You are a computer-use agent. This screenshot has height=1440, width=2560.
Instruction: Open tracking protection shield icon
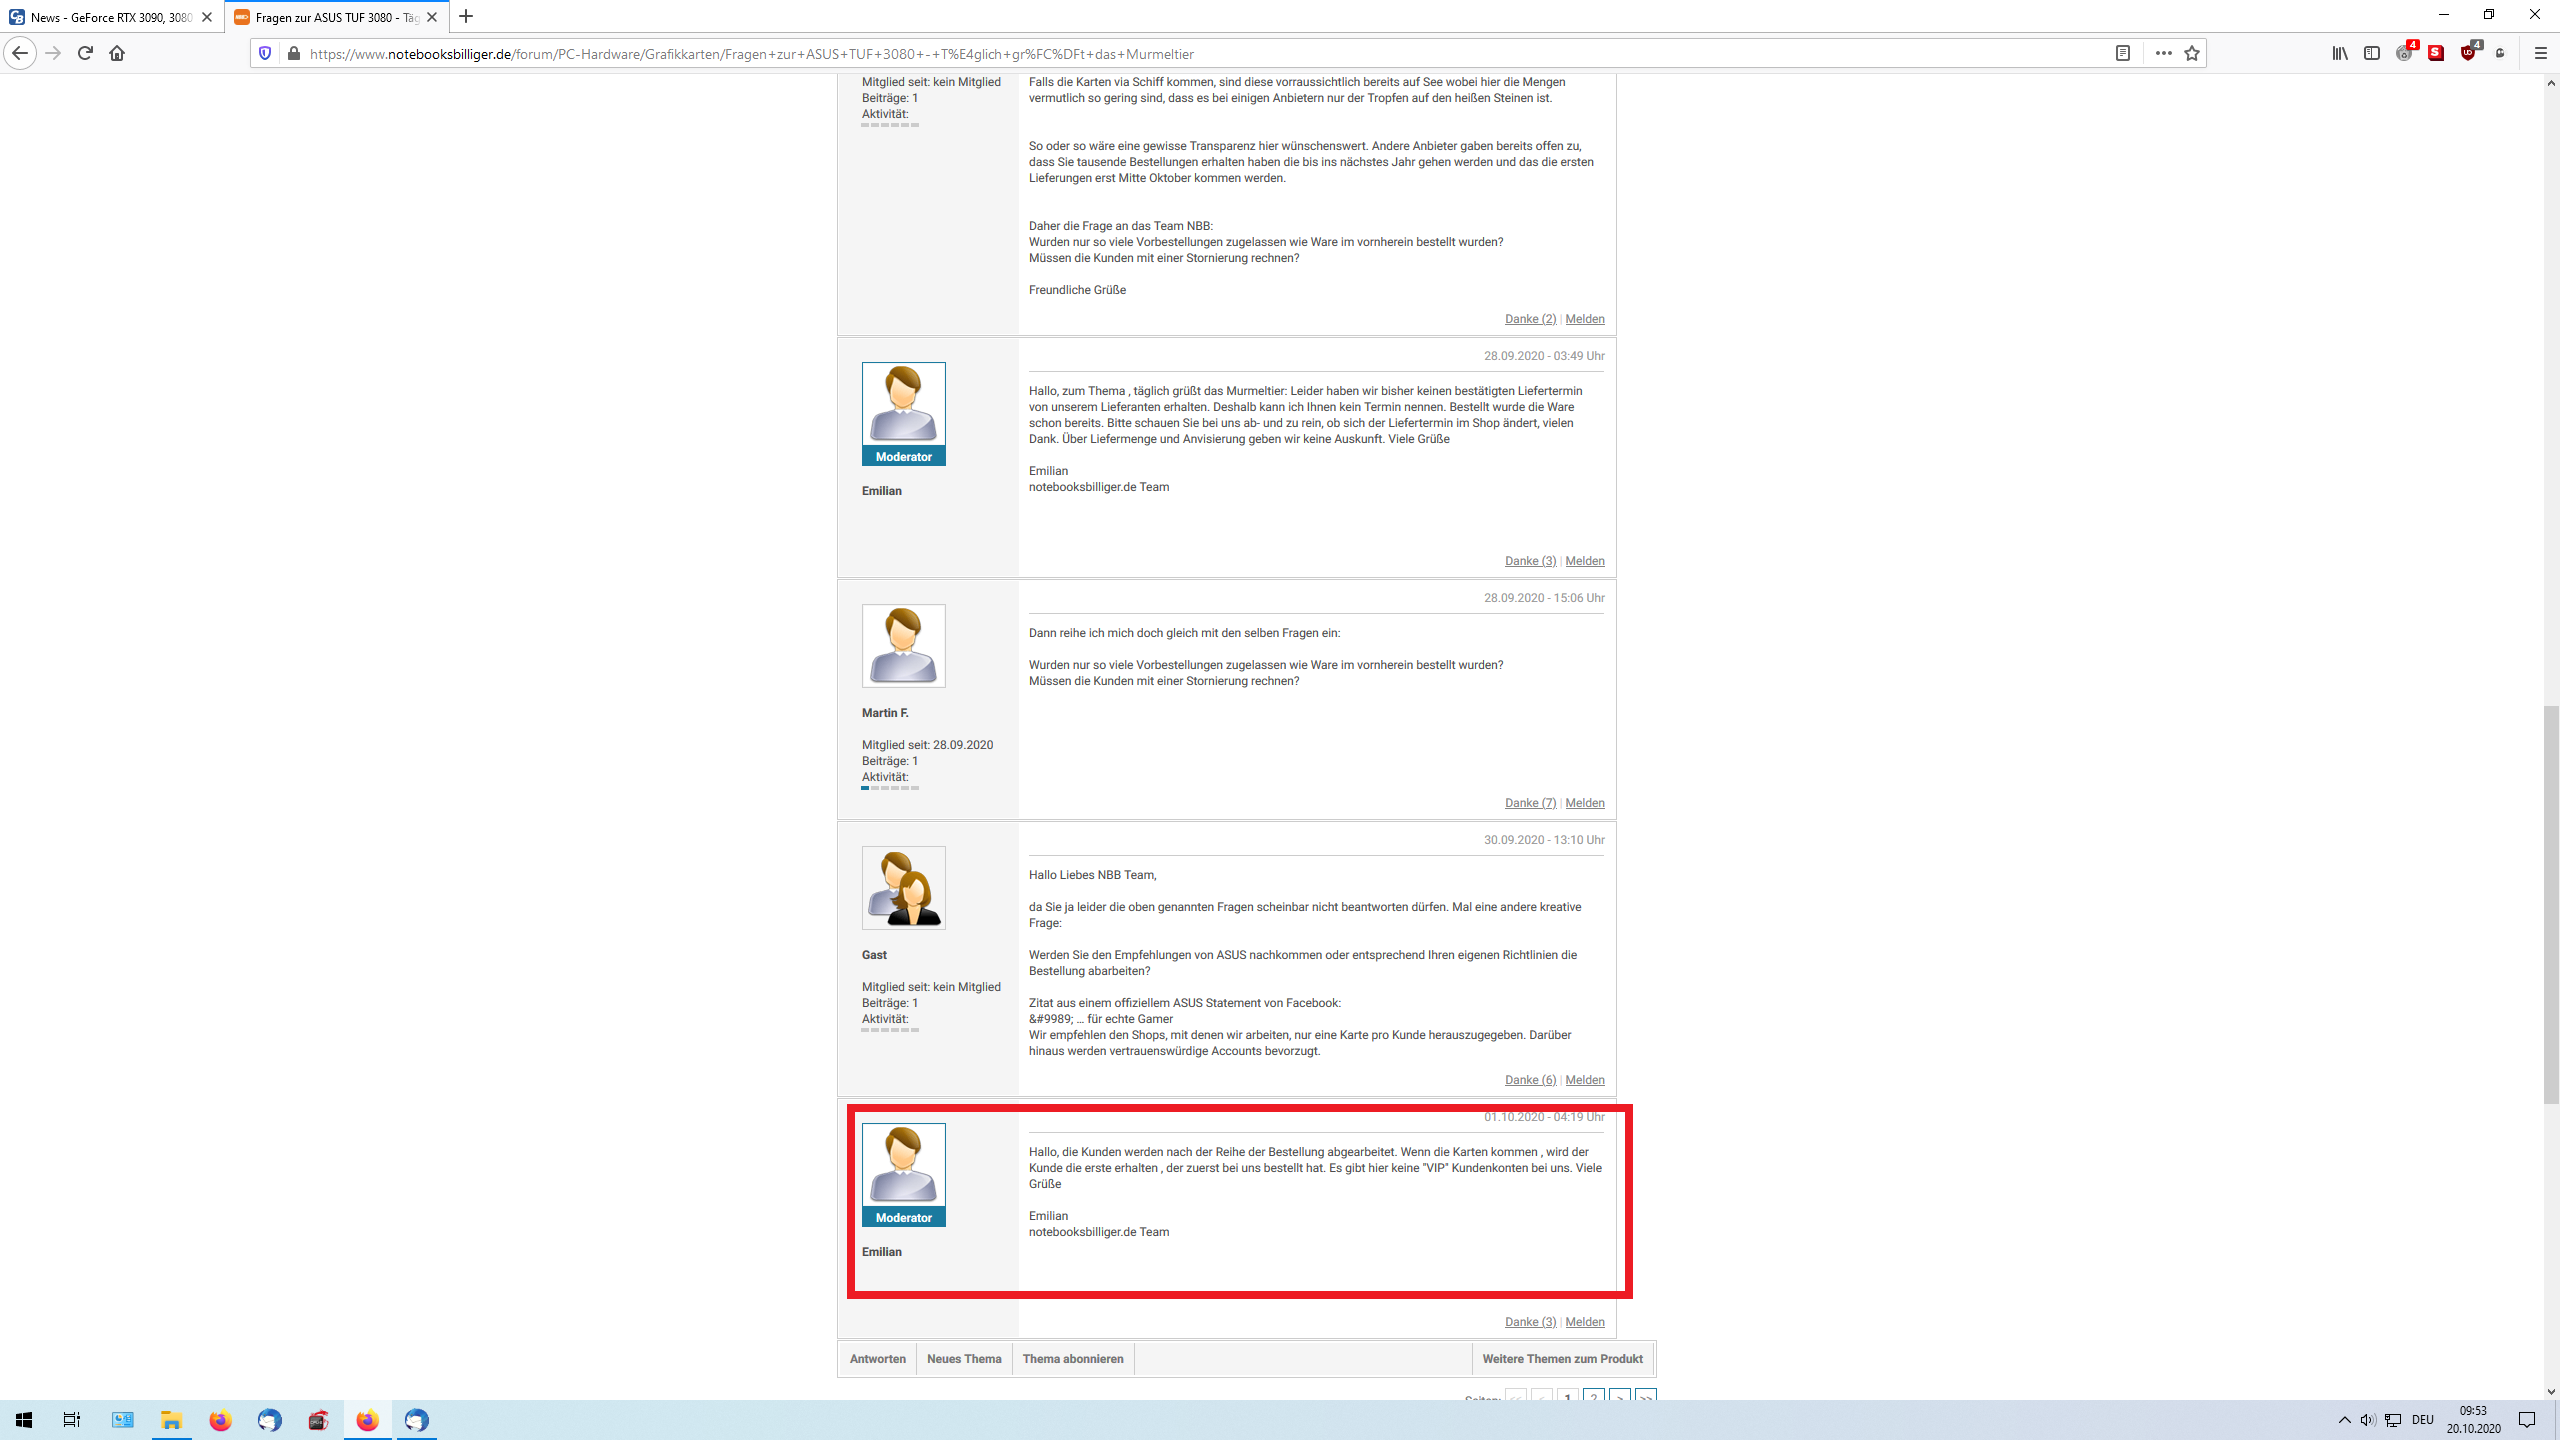(265, 53)
